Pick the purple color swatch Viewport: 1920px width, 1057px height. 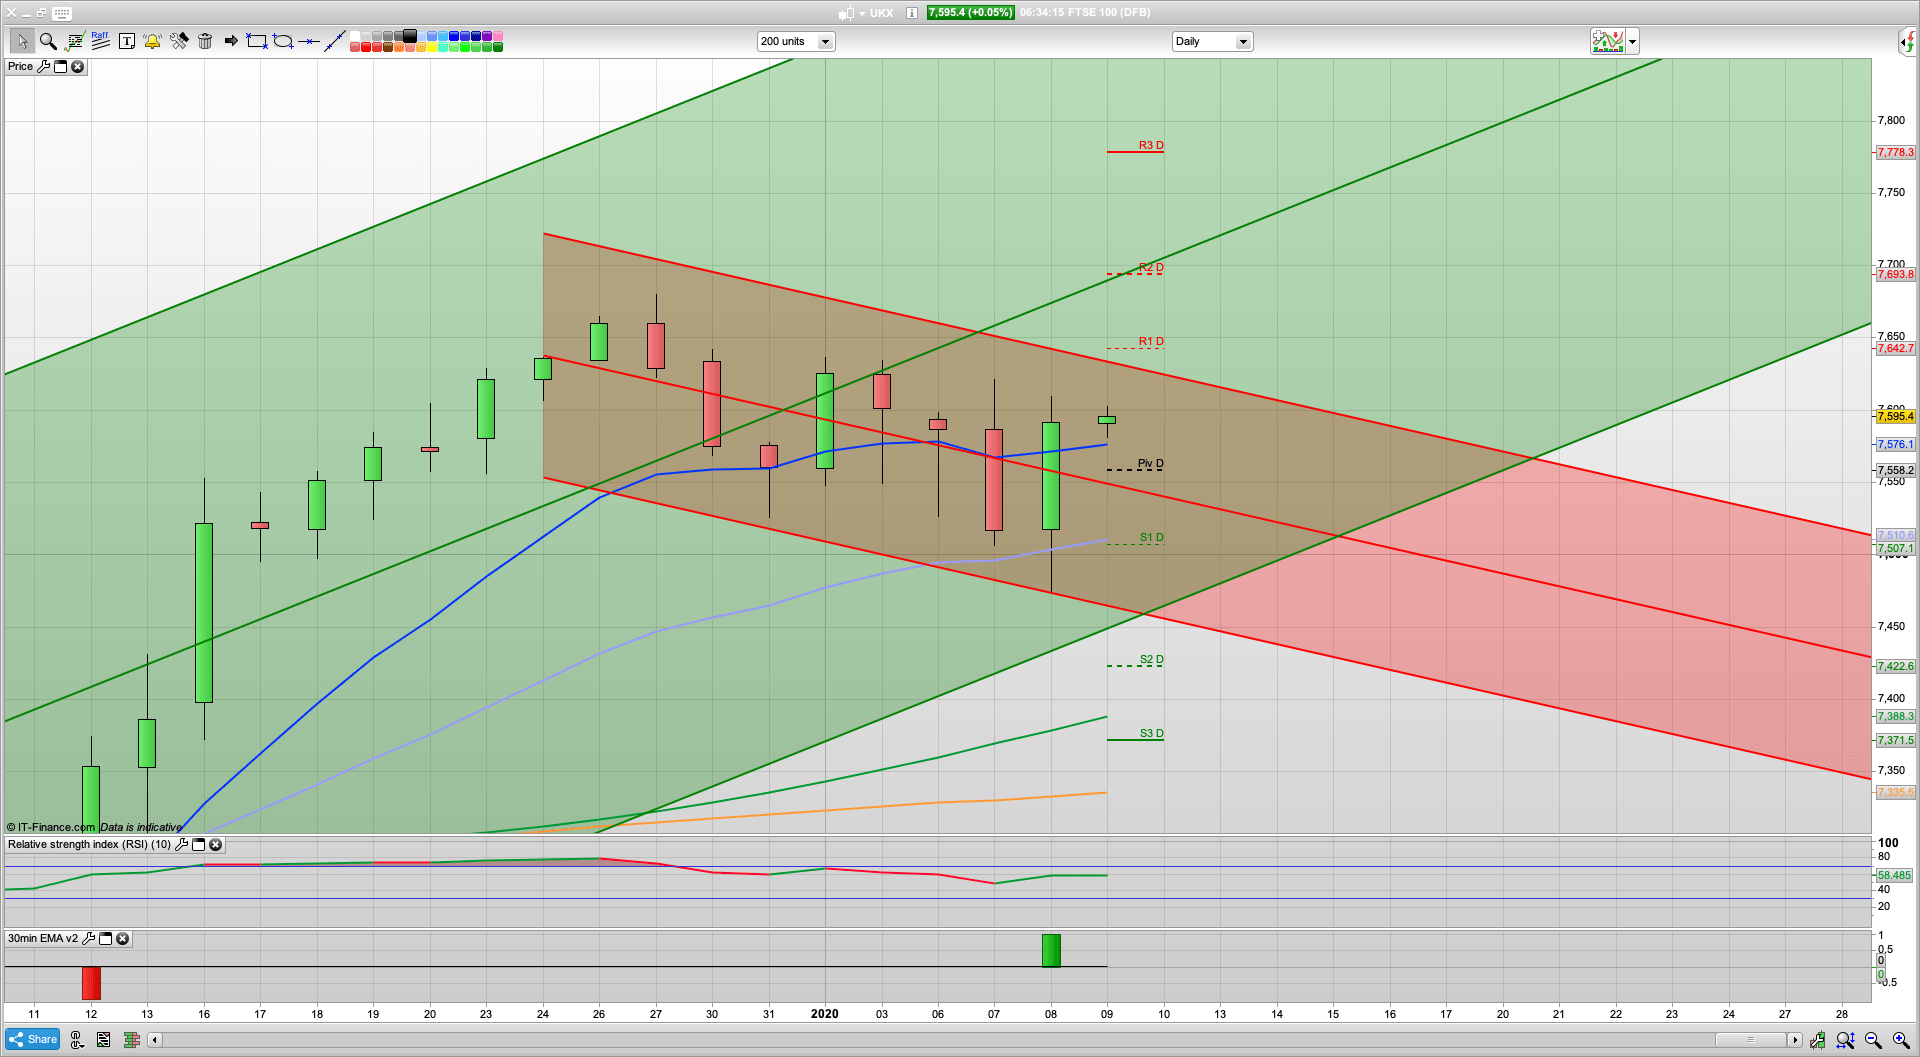click(487, 36)
